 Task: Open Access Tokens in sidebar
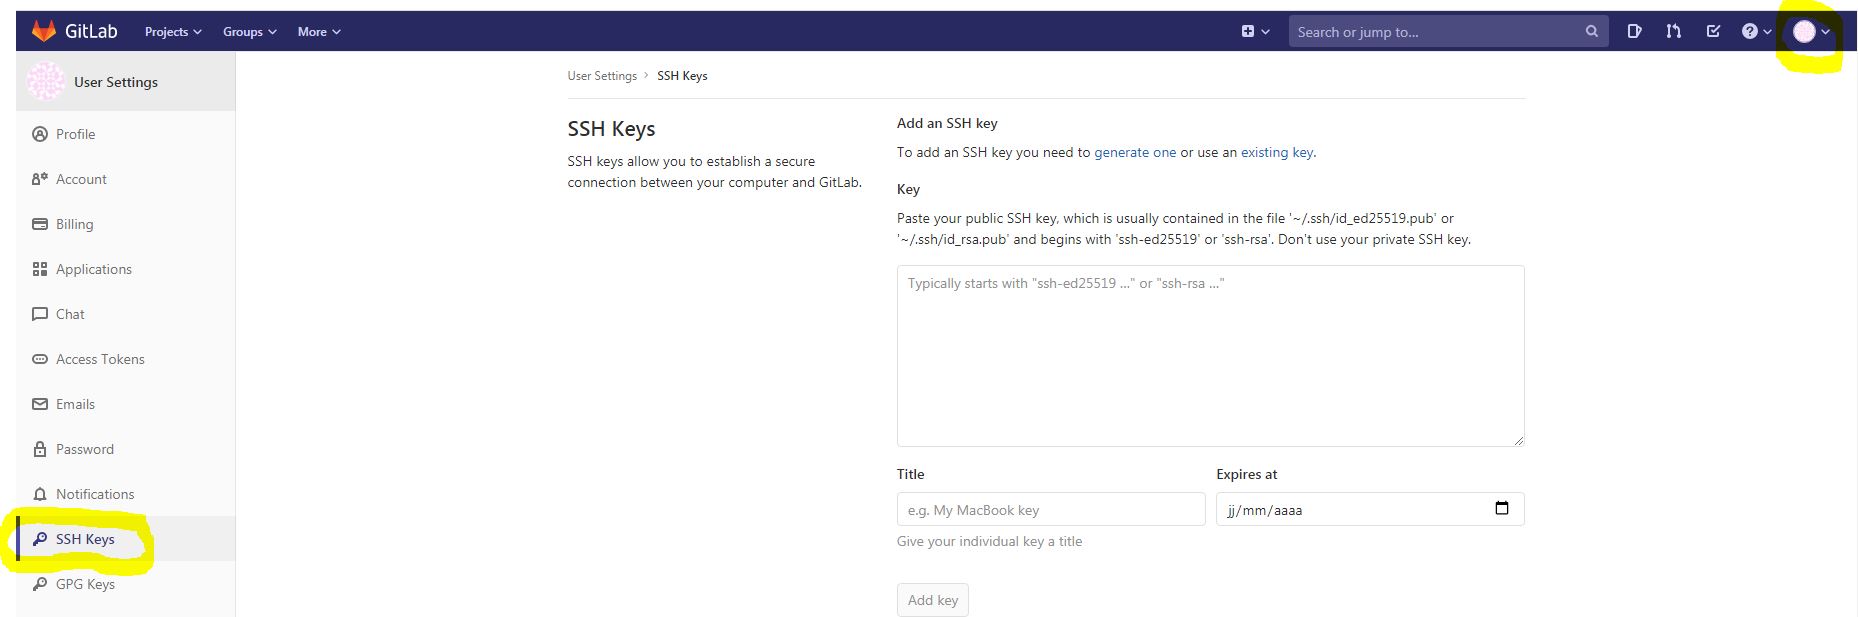tap(100, 359)
